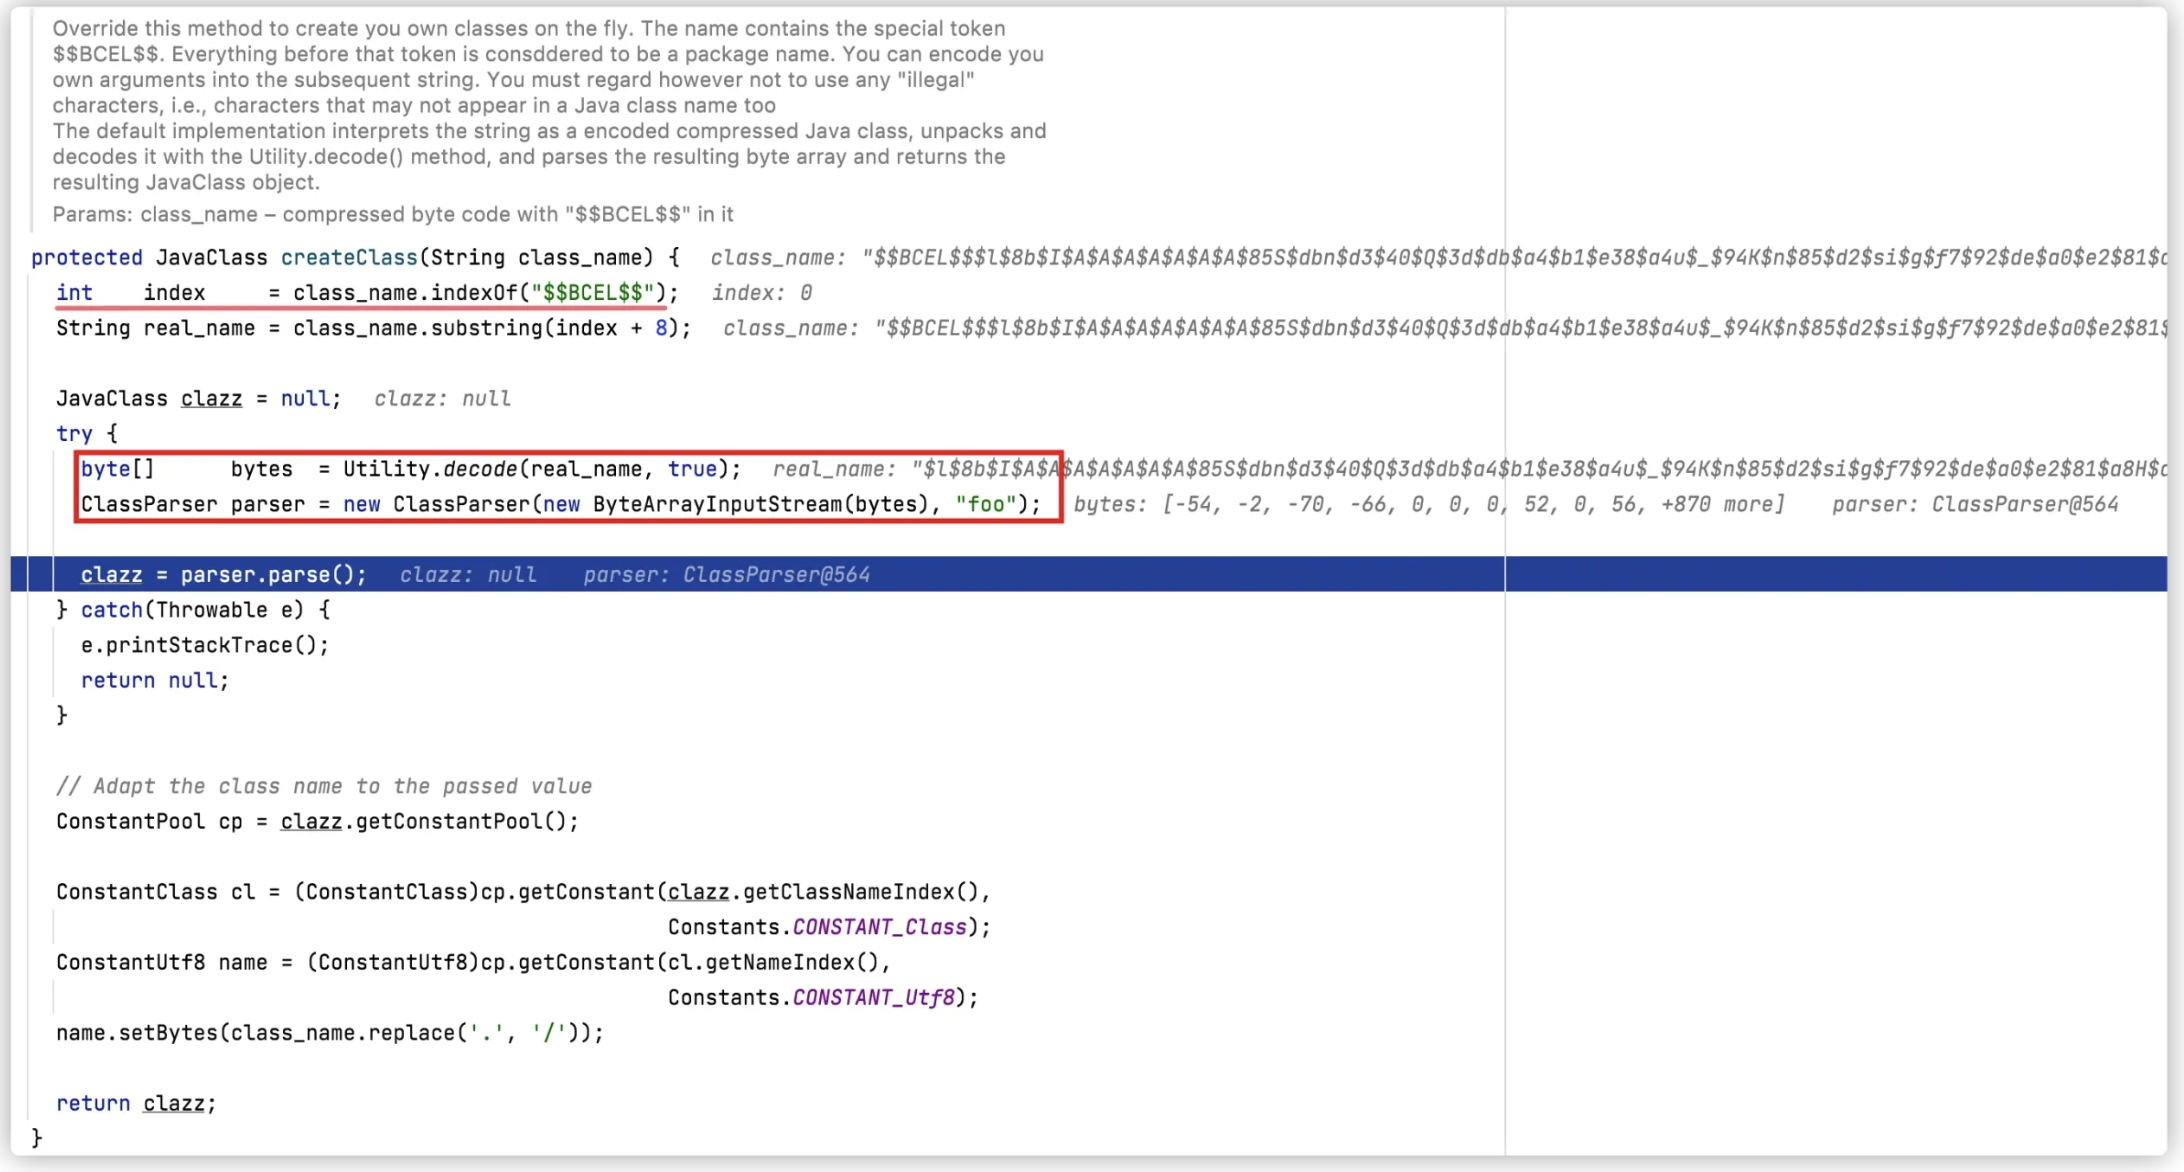
Task: Click inline value 'parser: ClassParser@564' after bytes
Action: click(1974, 505)
